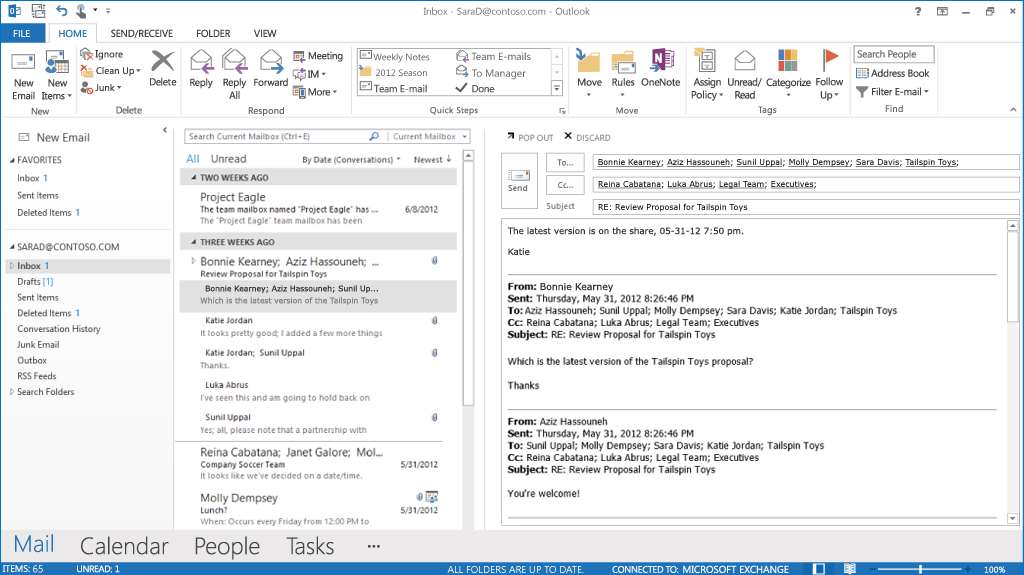The image size is (1024, 575).
Task: Toggle Newest sort order
Action: click(x=432, y=159)
